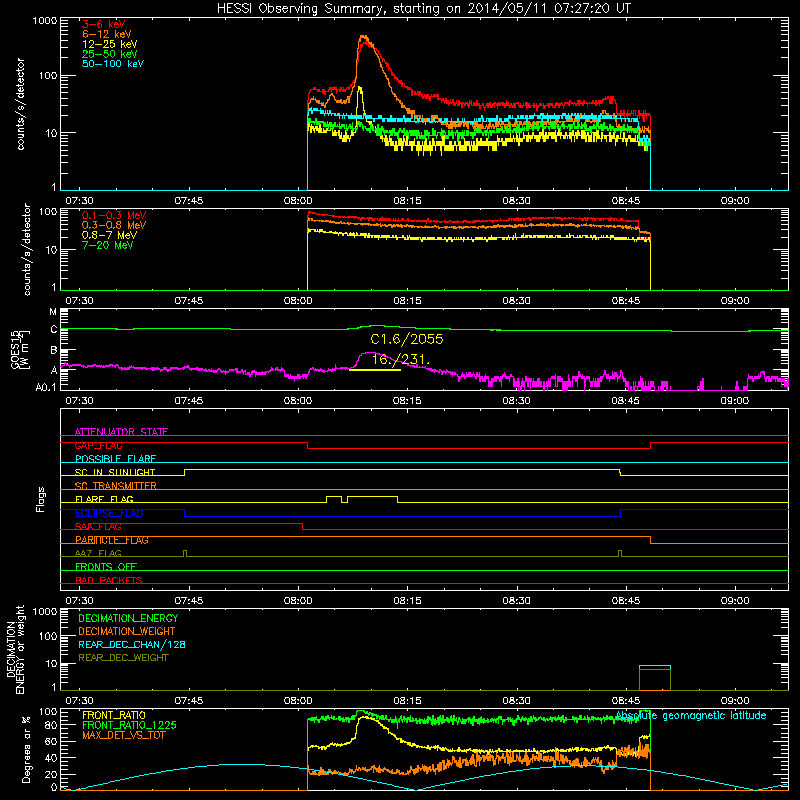Click the ATTENUATOR_STATE flag label
Image resolution: width=800 pixels, height=800 pixels.
[121, 432]
